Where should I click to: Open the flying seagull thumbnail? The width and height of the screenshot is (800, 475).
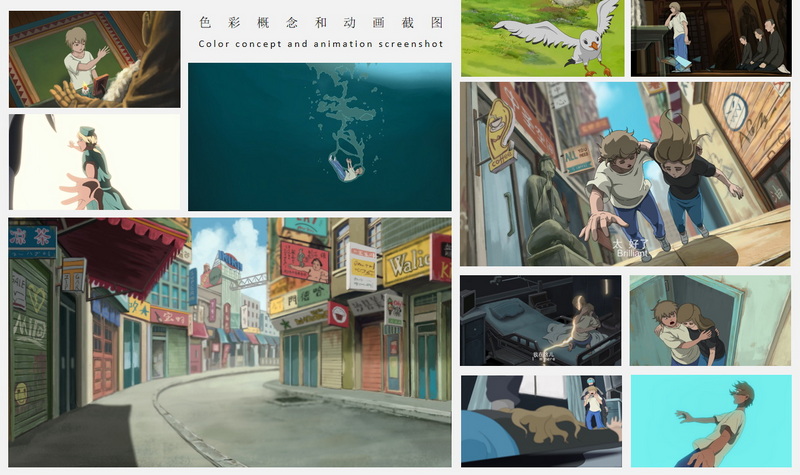541,38
